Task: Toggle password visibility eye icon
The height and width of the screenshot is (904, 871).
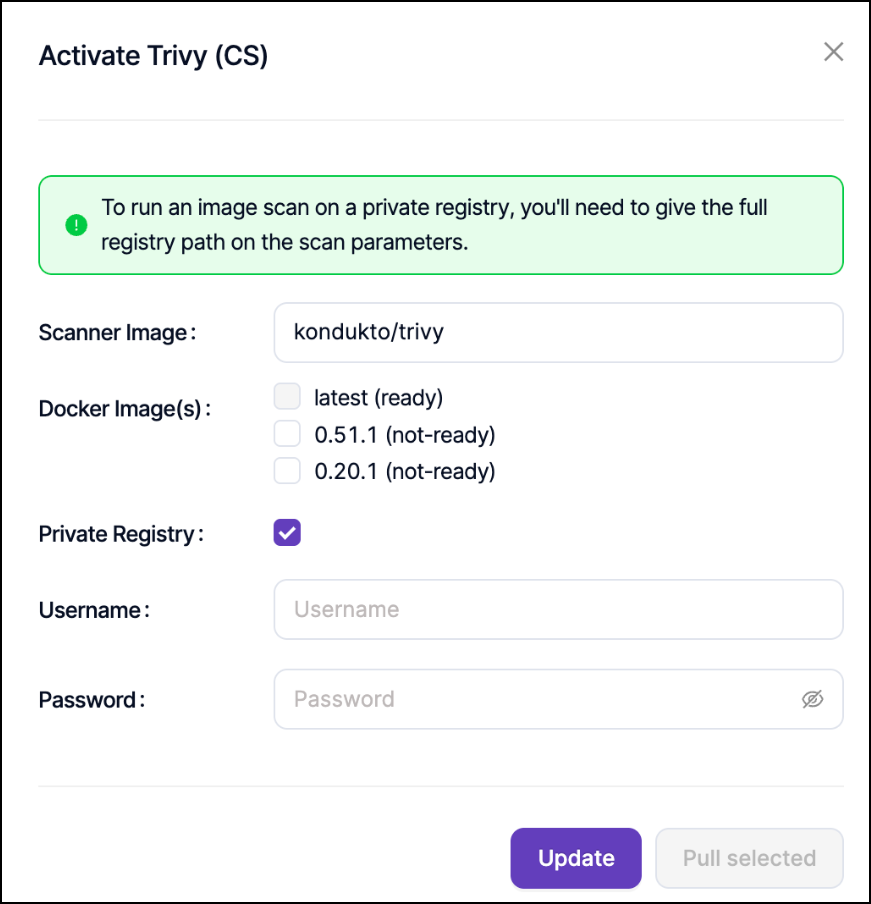Action: point(812,699)
